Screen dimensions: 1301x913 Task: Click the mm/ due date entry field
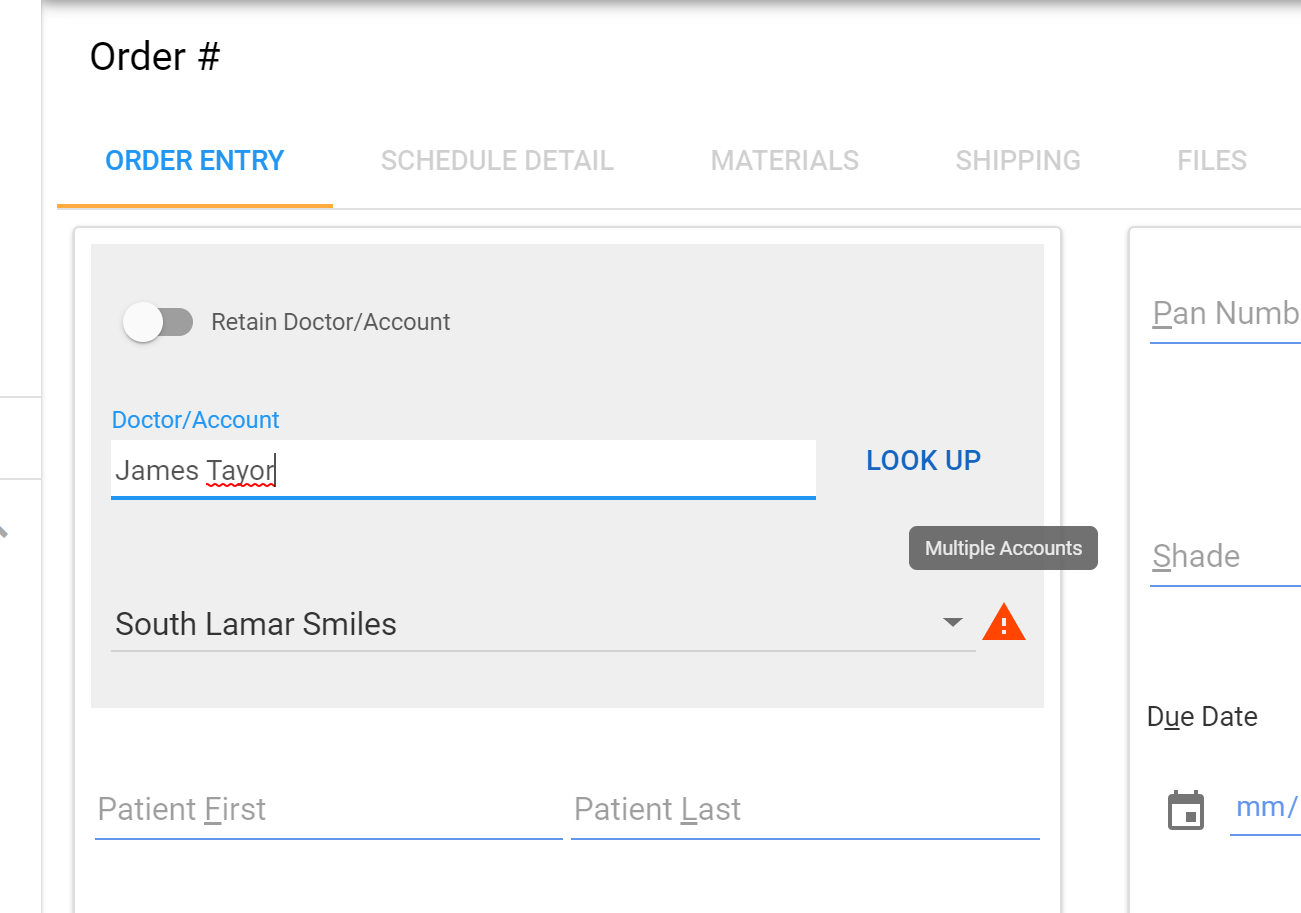click(x=1266, y=808)
